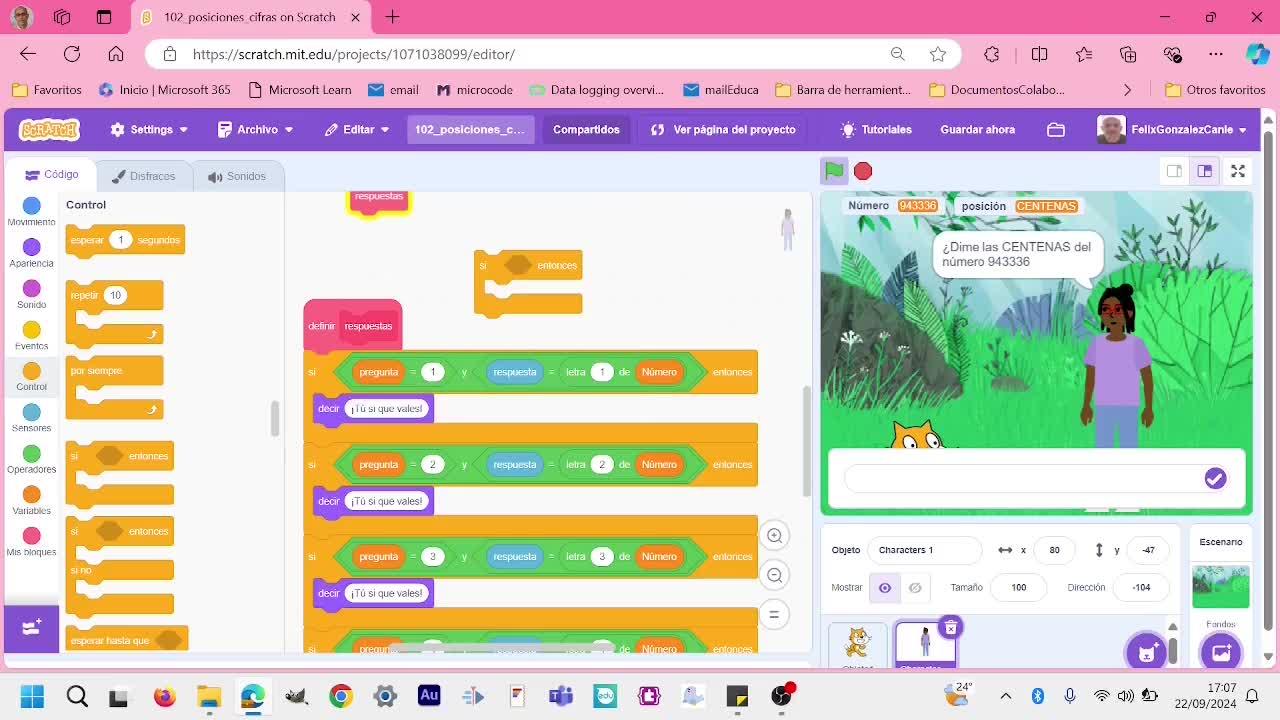Viewport: 1280px width, 720px height.
Task: Select Operadores block category
Action: pos(31,460)
